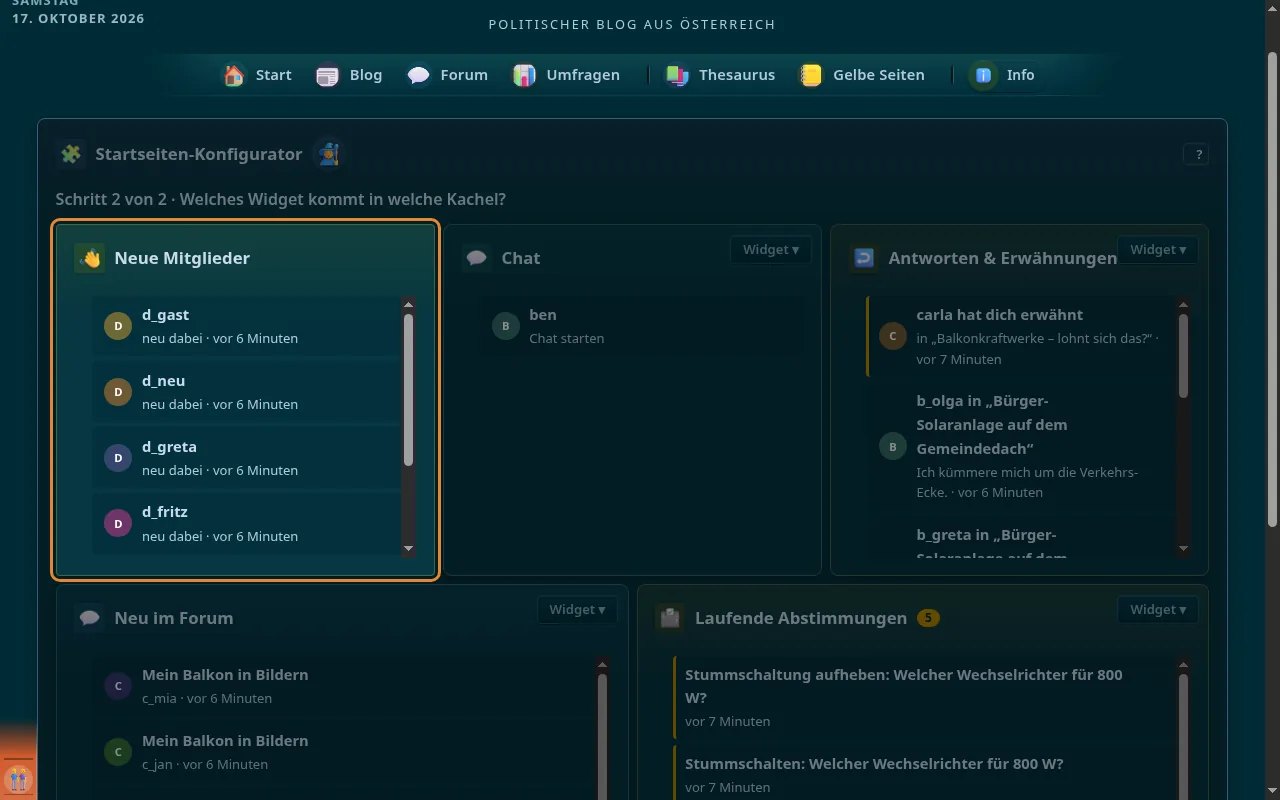This screenshot has width=1280, height=800.
Task: Navigate to Gelbe Seiten
Action: (x=863, y=75)
